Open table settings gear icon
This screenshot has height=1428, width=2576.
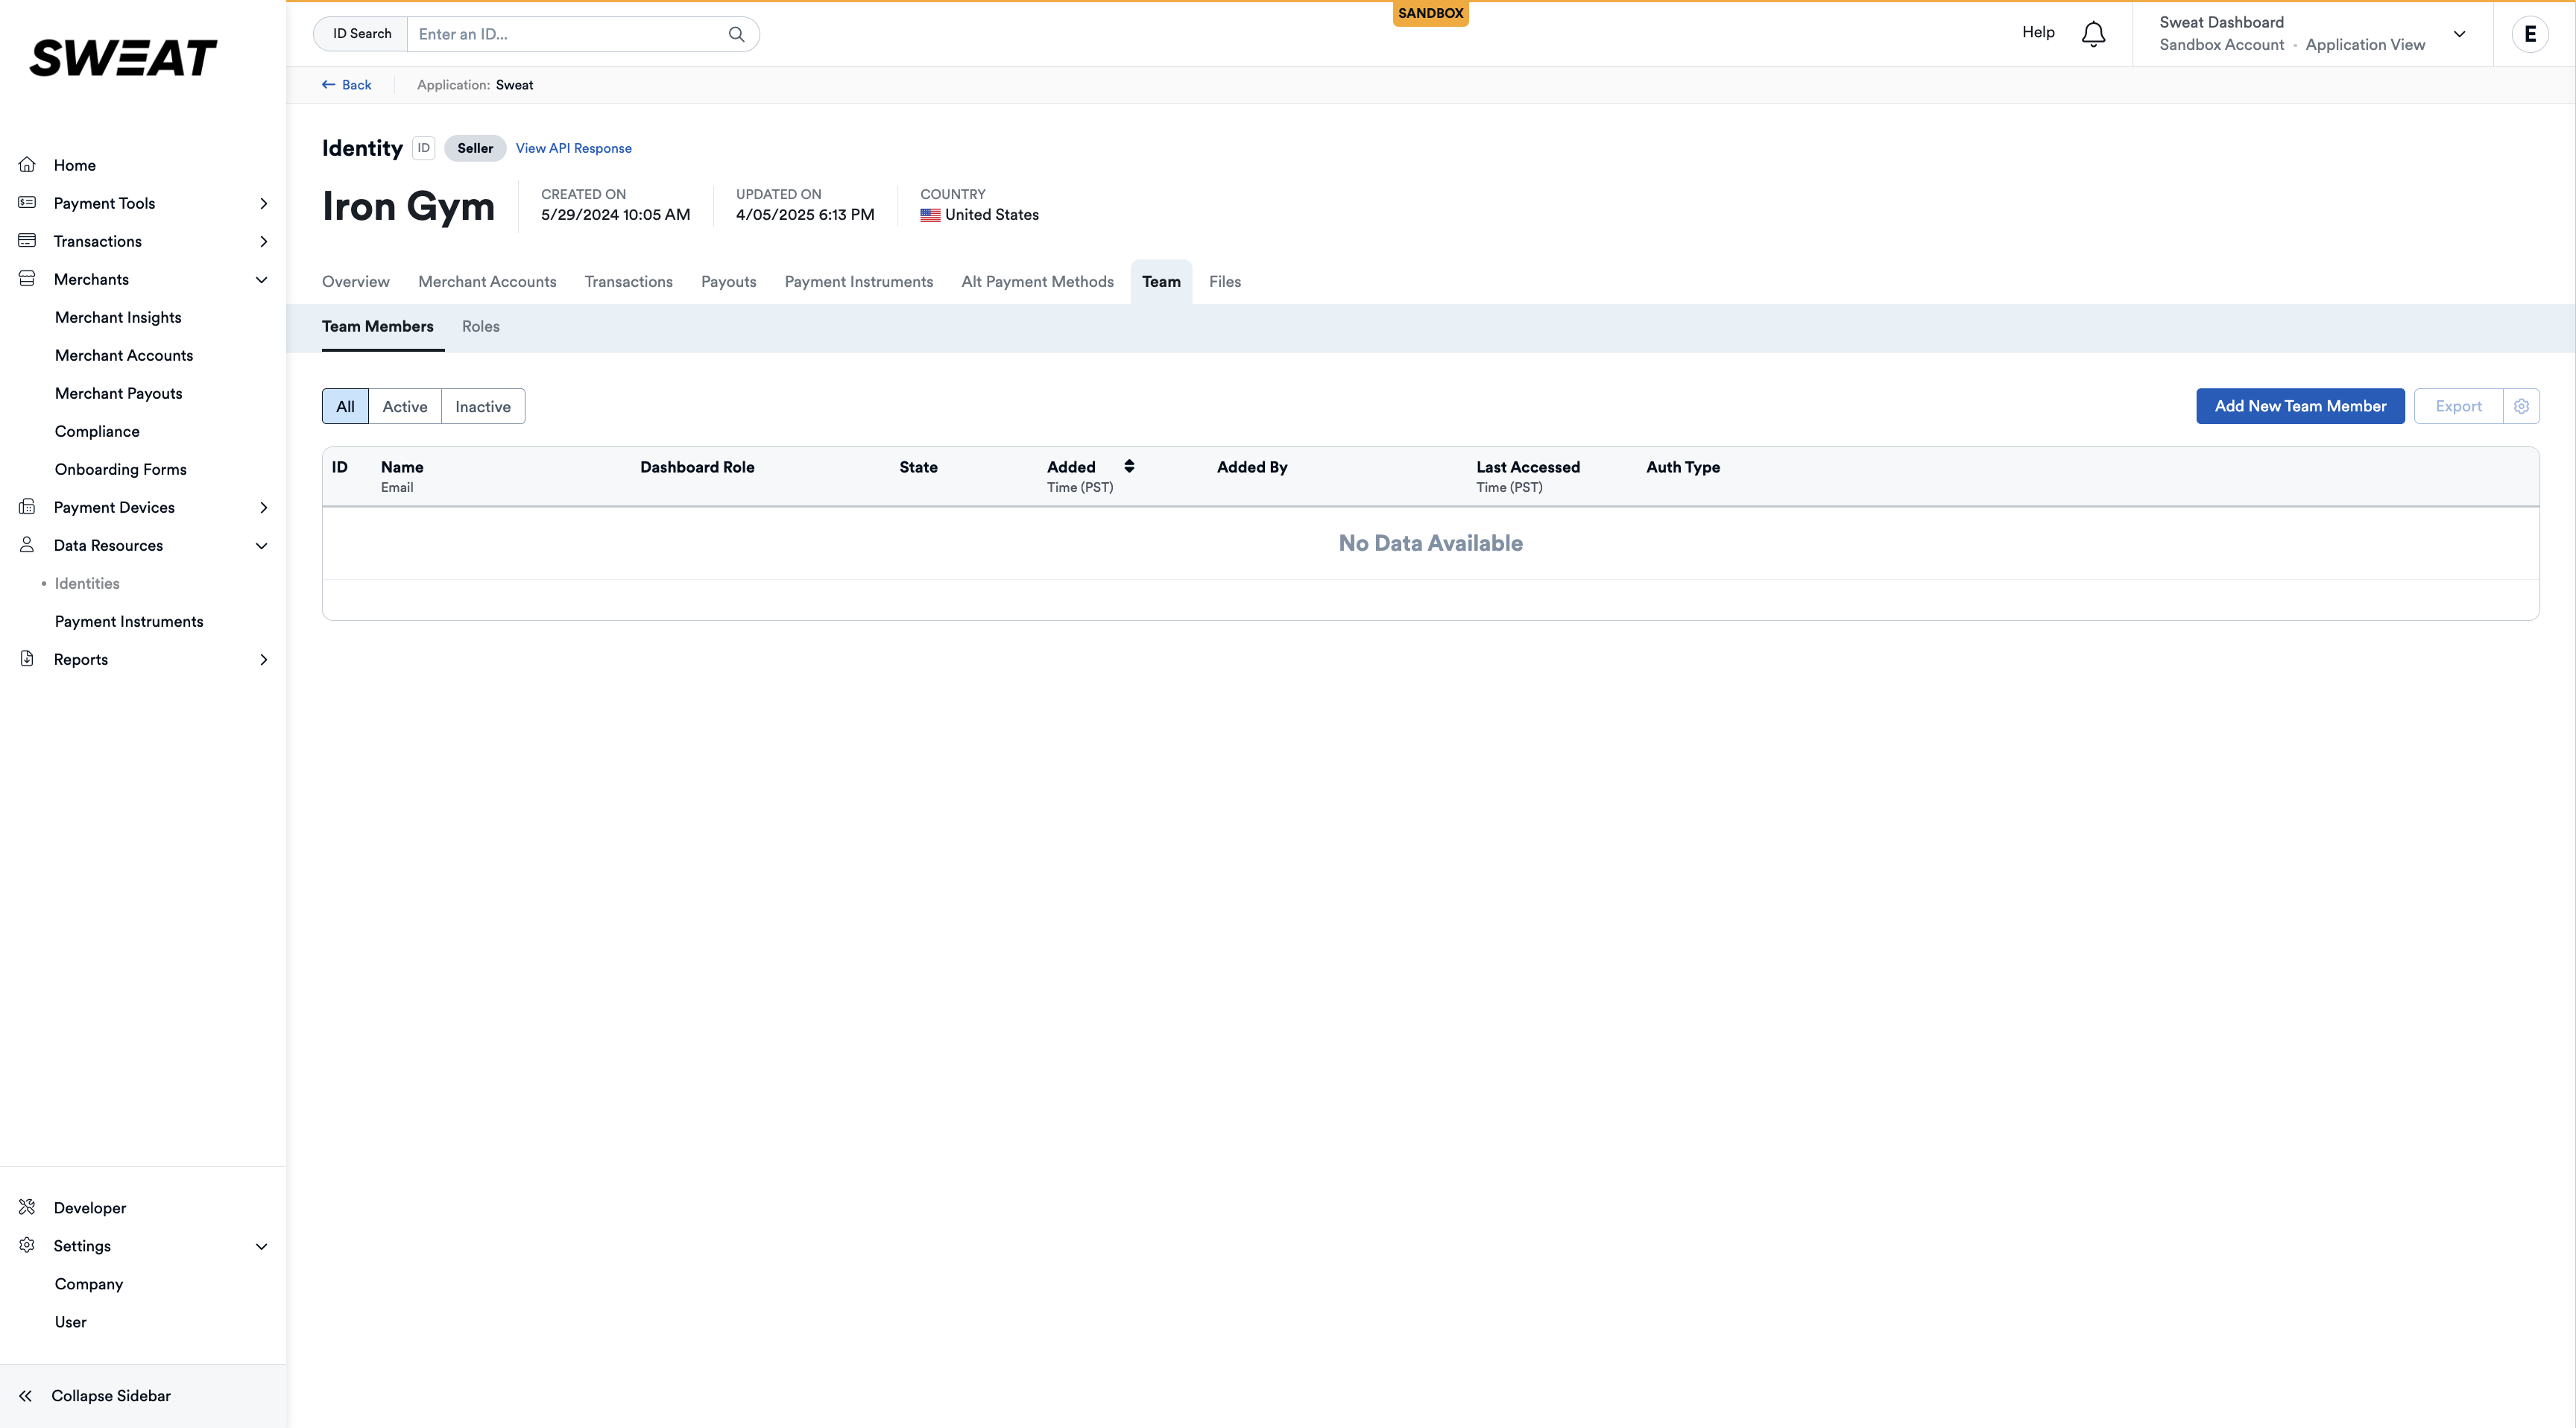tap(2521, 406)
